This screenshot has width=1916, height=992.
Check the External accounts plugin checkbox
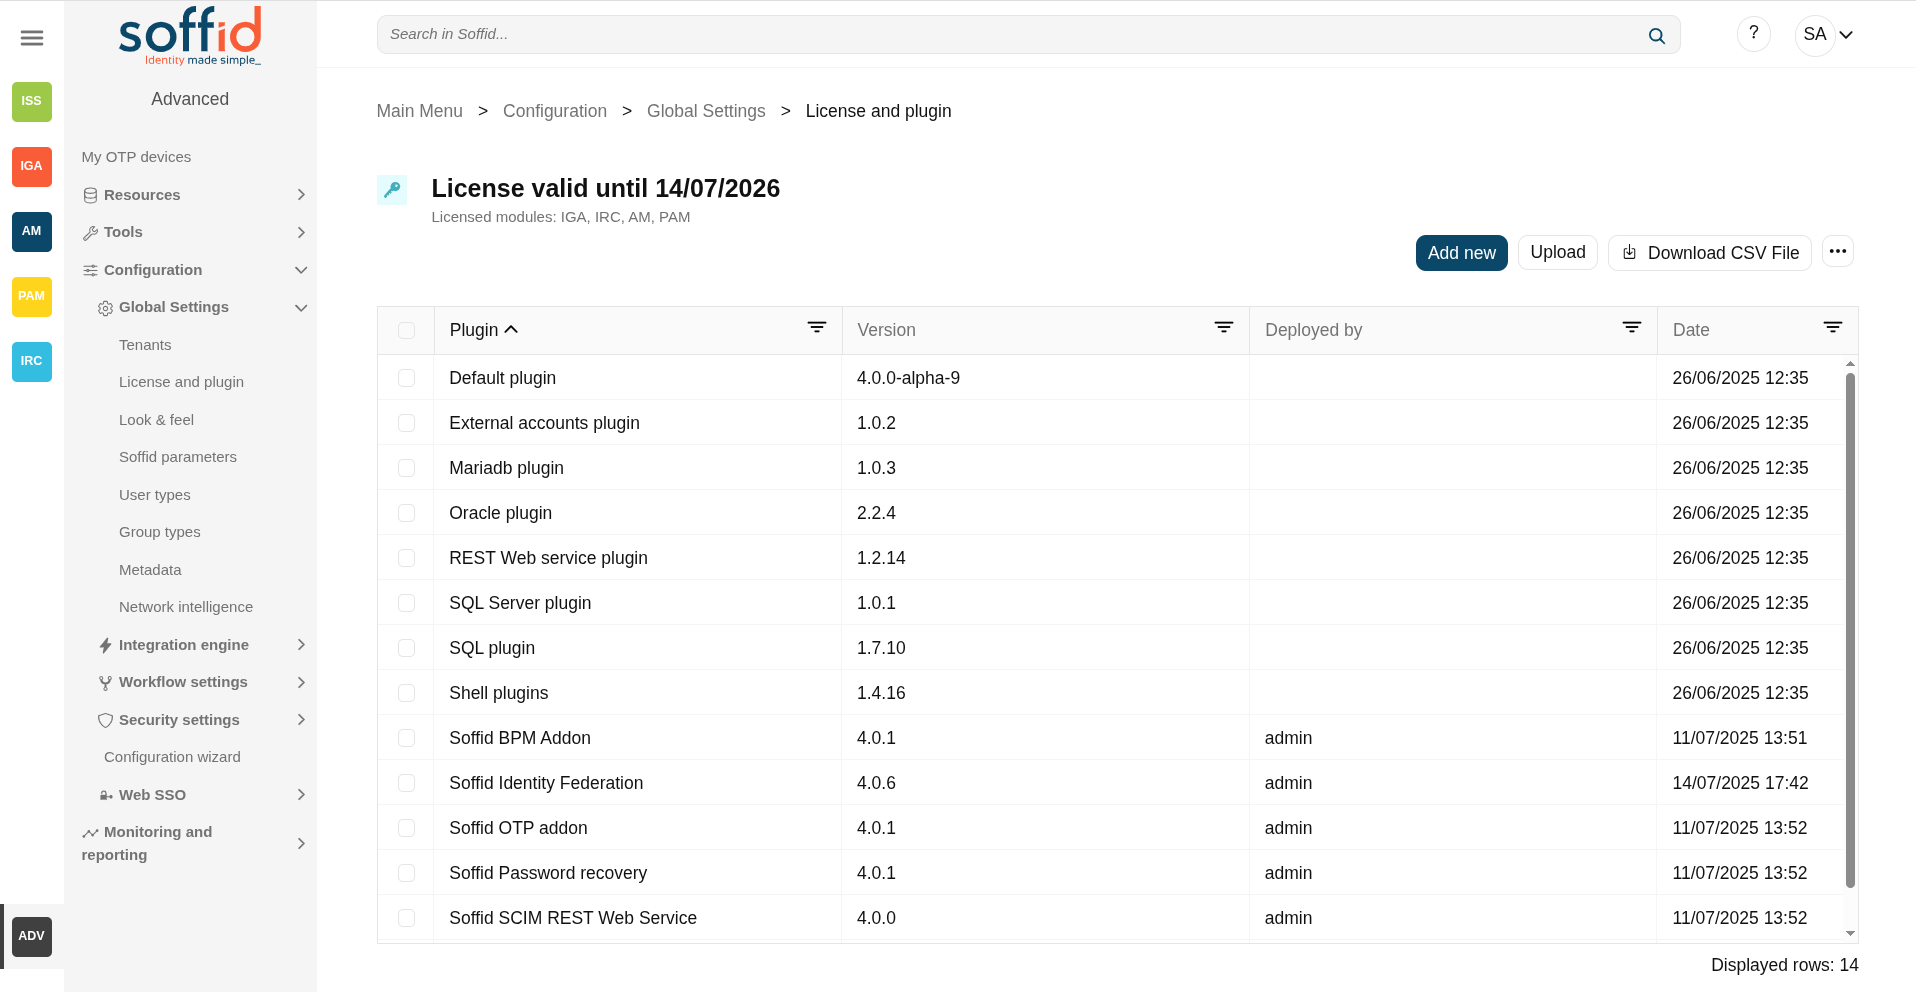click(406, 423)
